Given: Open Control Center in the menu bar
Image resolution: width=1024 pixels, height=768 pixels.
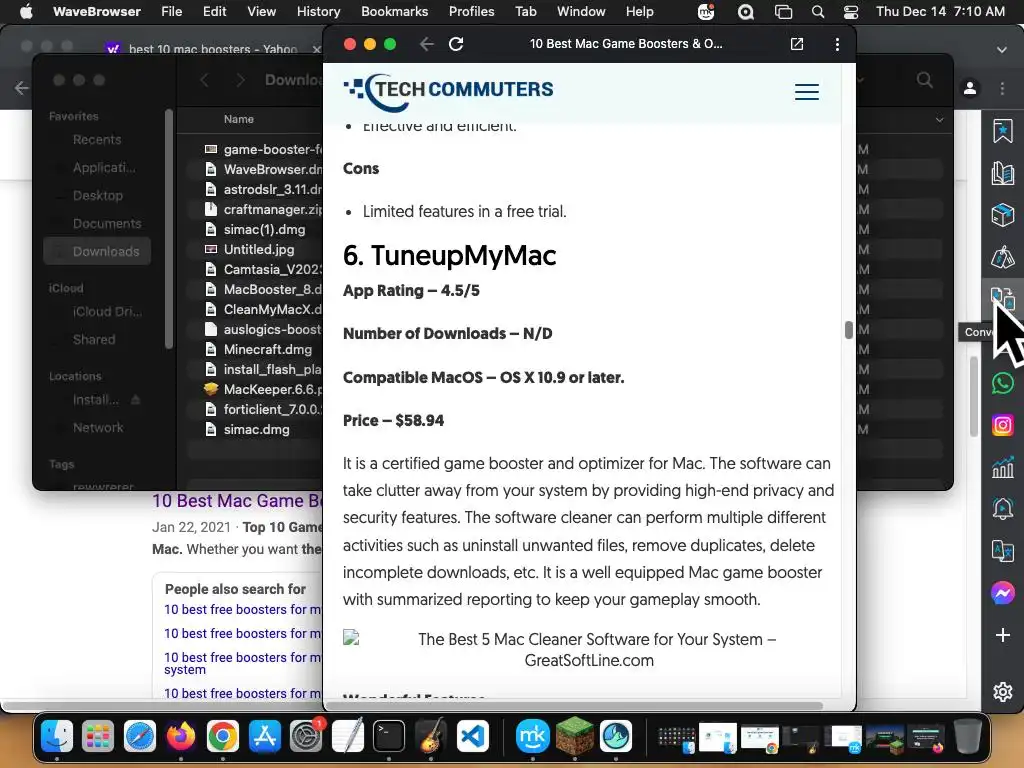Looking at the screenshot, I should [851, 11].
